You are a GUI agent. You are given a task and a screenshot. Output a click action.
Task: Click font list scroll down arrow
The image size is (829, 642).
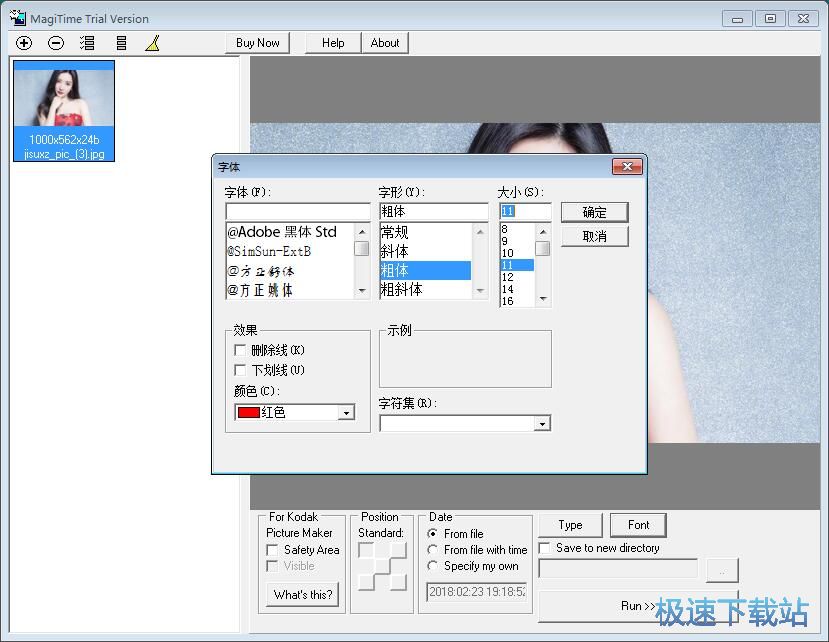click(x=362, y=290)
